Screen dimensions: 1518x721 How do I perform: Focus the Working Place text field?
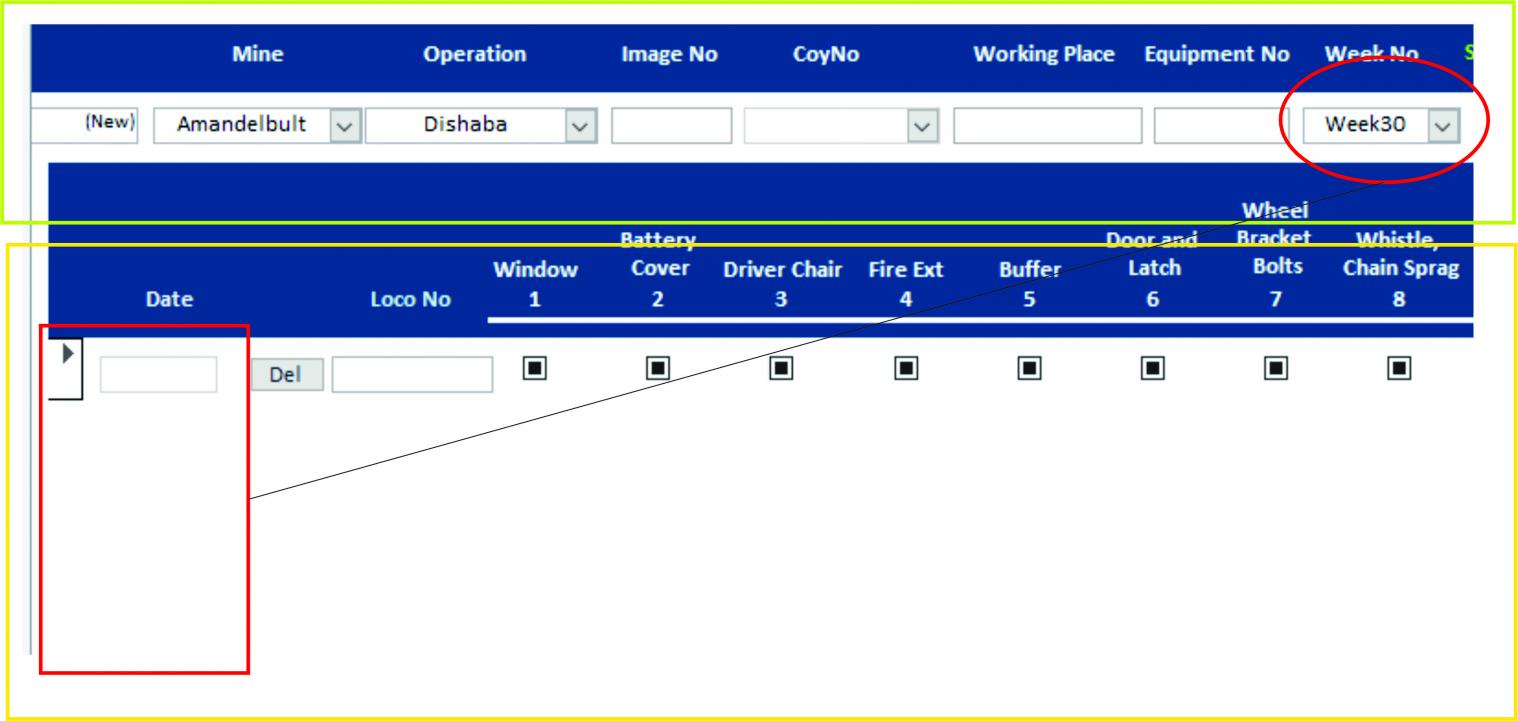coord(1047,126)
